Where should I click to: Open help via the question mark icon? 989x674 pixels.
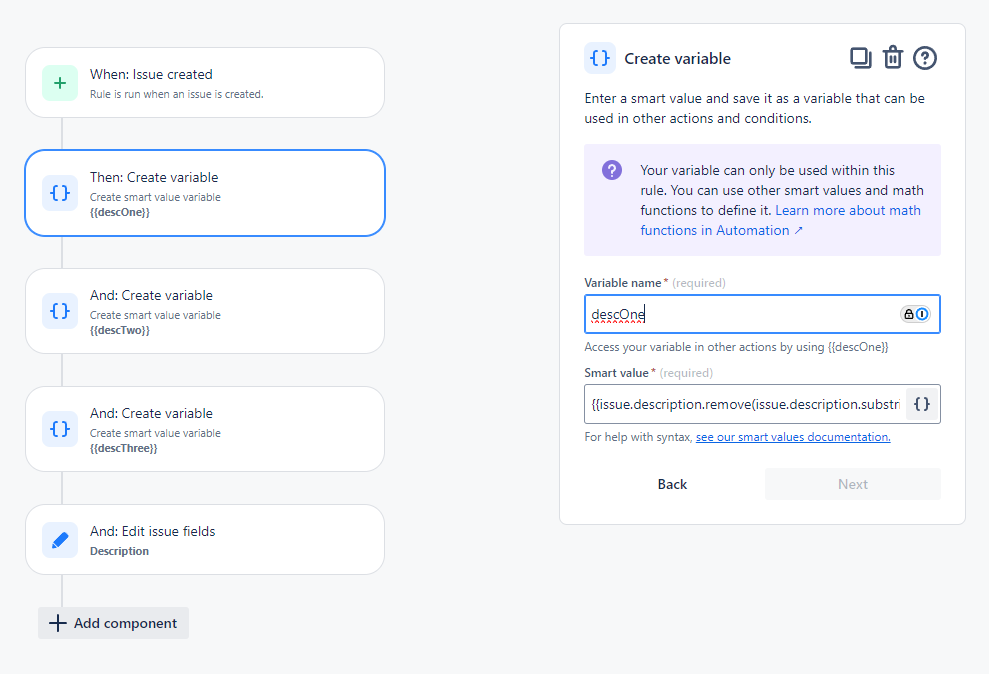[x=925, y=58]
